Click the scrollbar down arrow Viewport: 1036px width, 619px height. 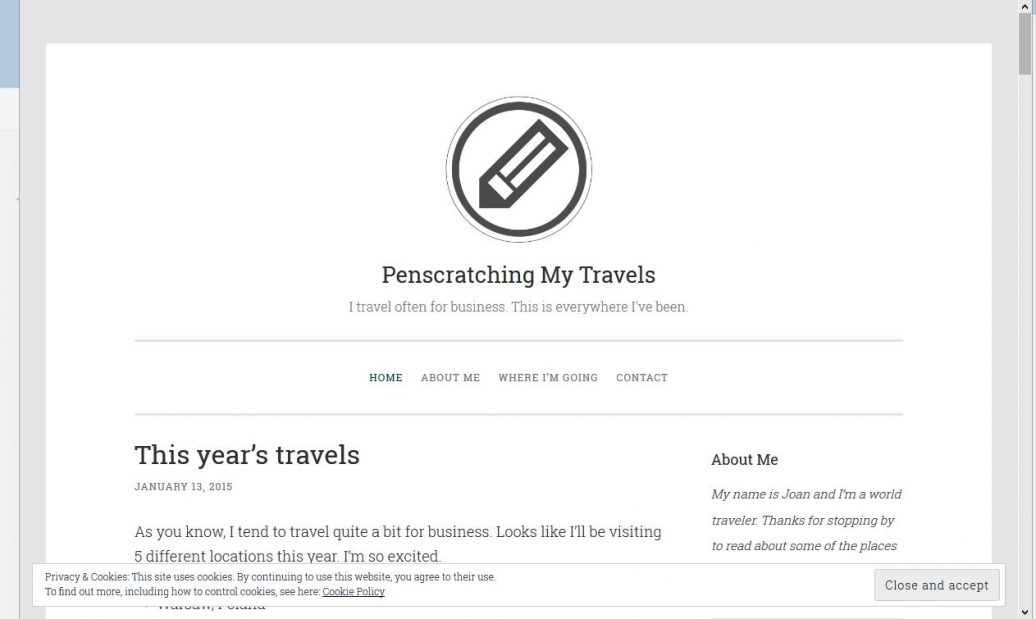pyautogui.click(x=1026, y=611)
